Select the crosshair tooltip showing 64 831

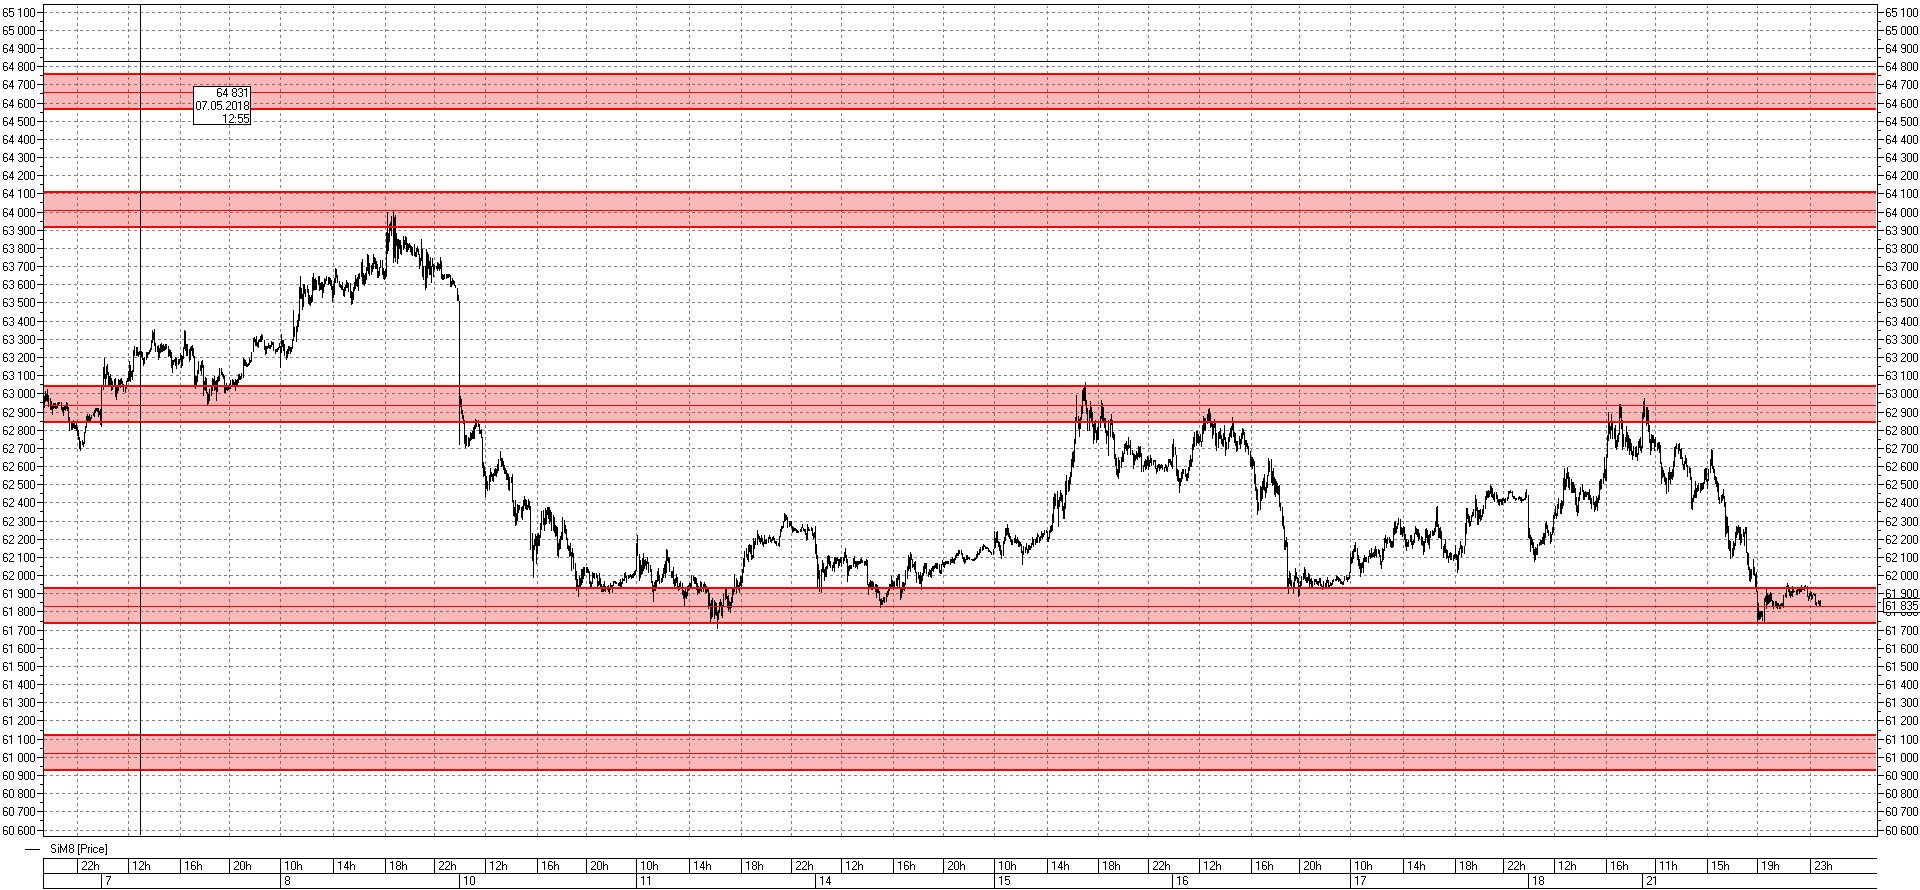pos(222,105)
